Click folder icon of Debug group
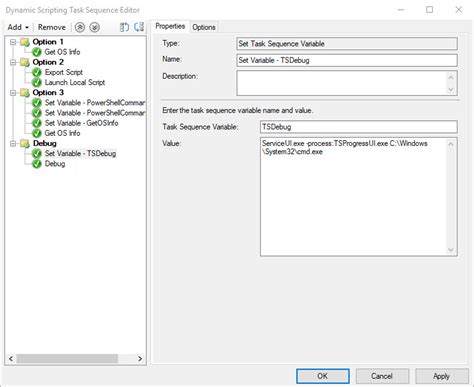 coord(25,144)
